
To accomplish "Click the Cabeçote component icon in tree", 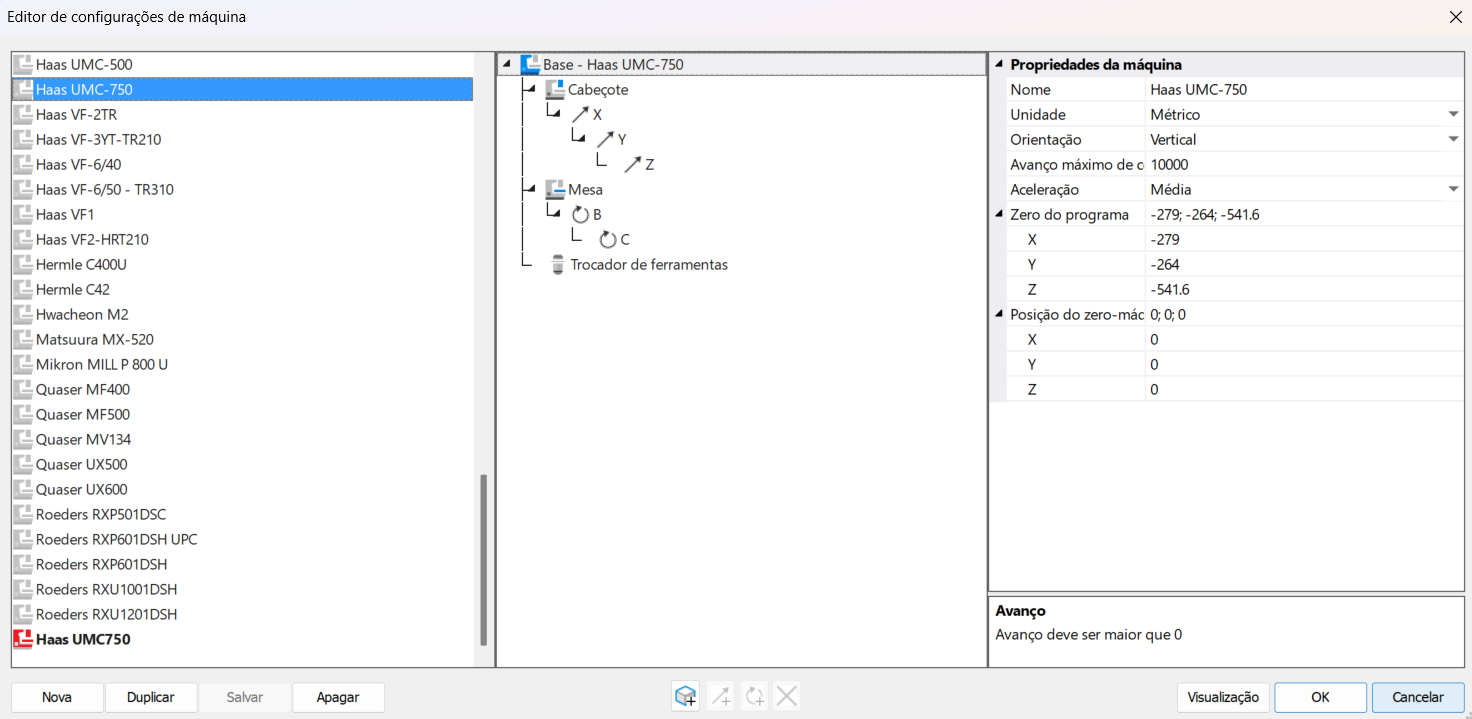I will point(555,89).
